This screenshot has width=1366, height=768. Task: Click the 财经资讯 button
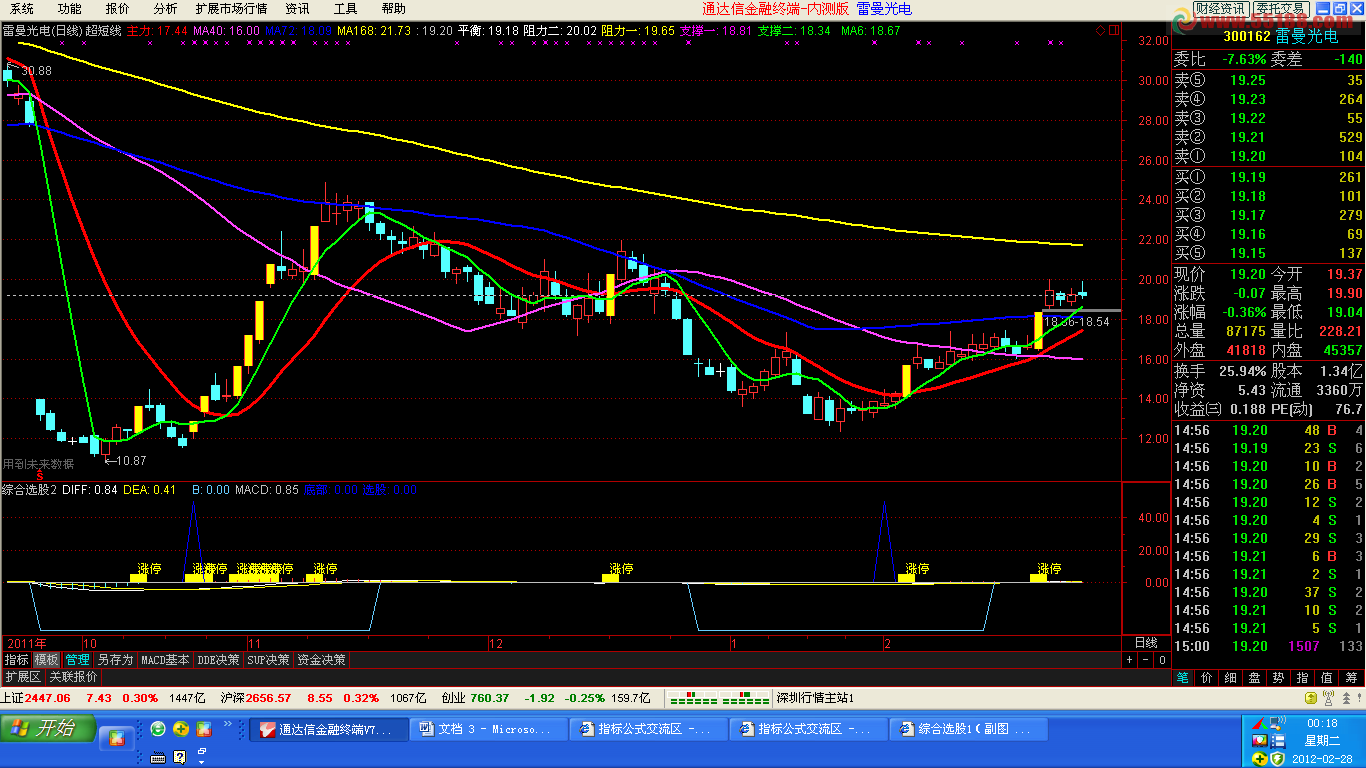(x=1219, y=8)
